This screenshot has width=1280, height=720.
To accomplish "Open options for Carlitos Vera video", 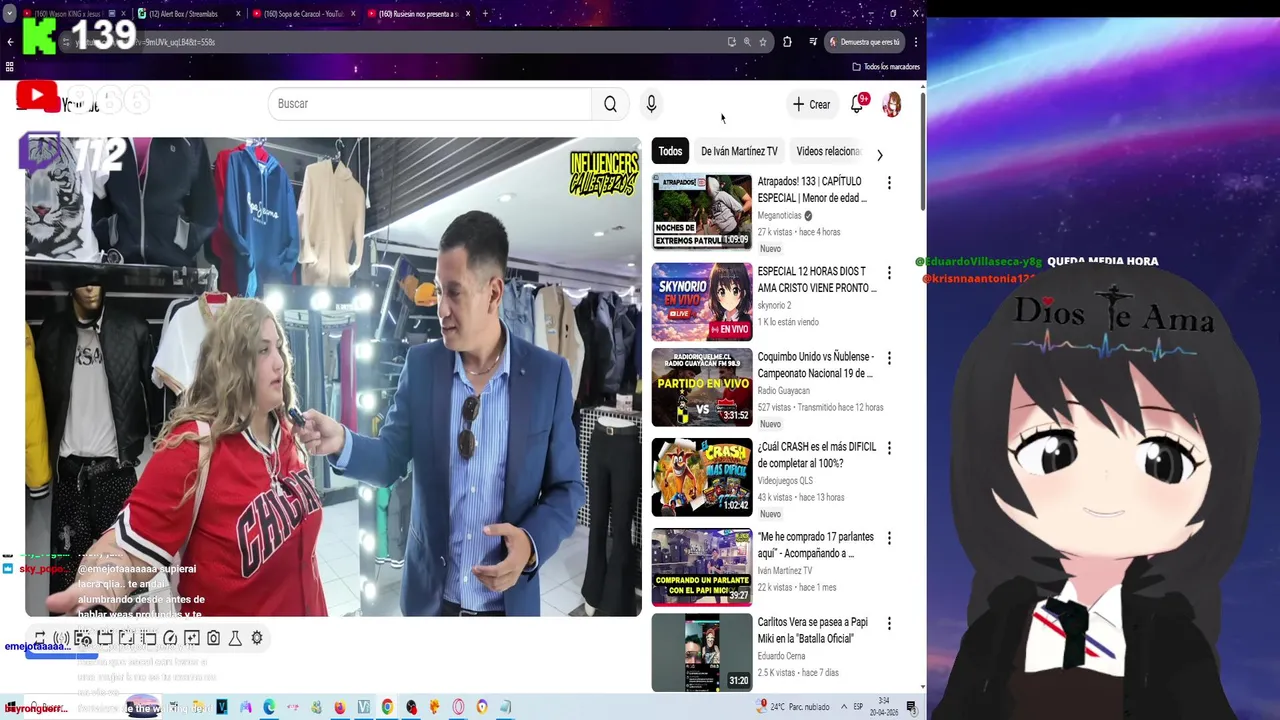I will (x=889, y=623).
